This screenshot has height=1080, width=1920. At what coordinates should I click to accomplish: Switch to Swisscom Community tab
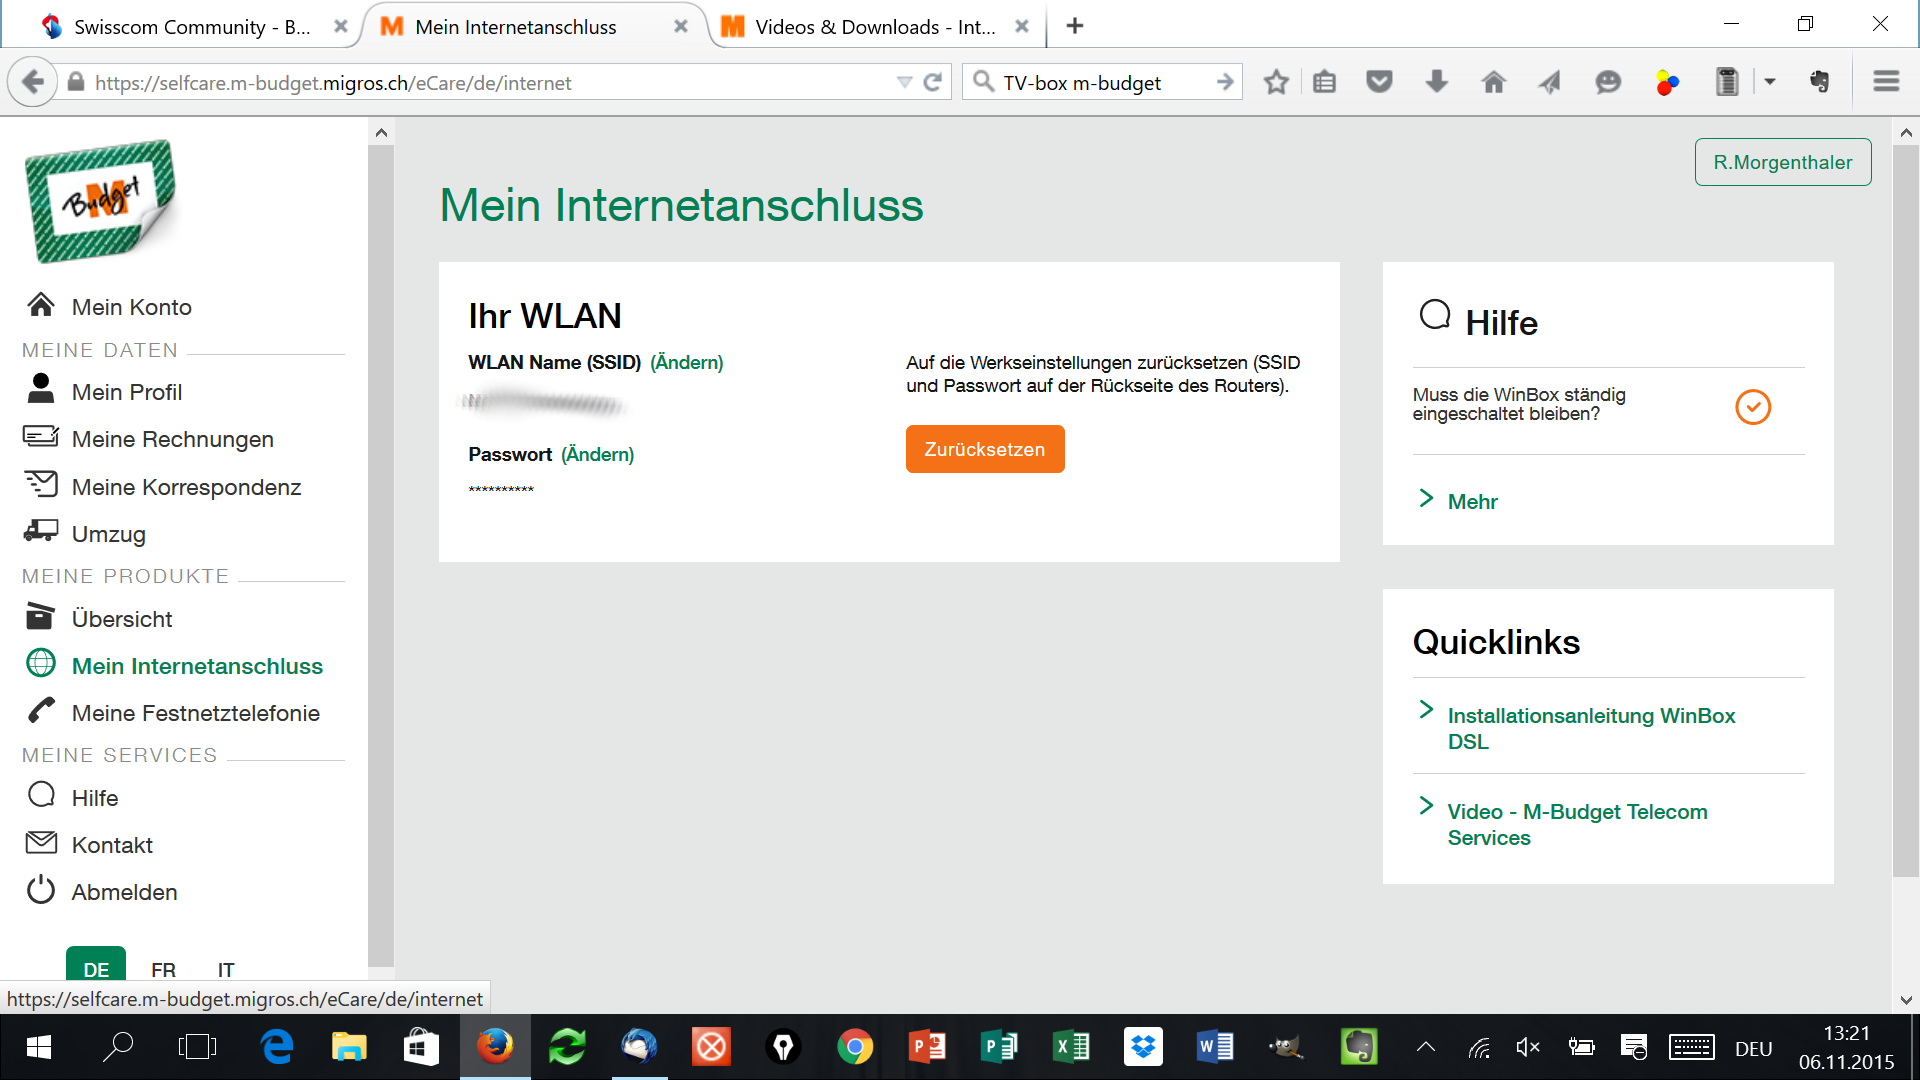pos(190,27)
